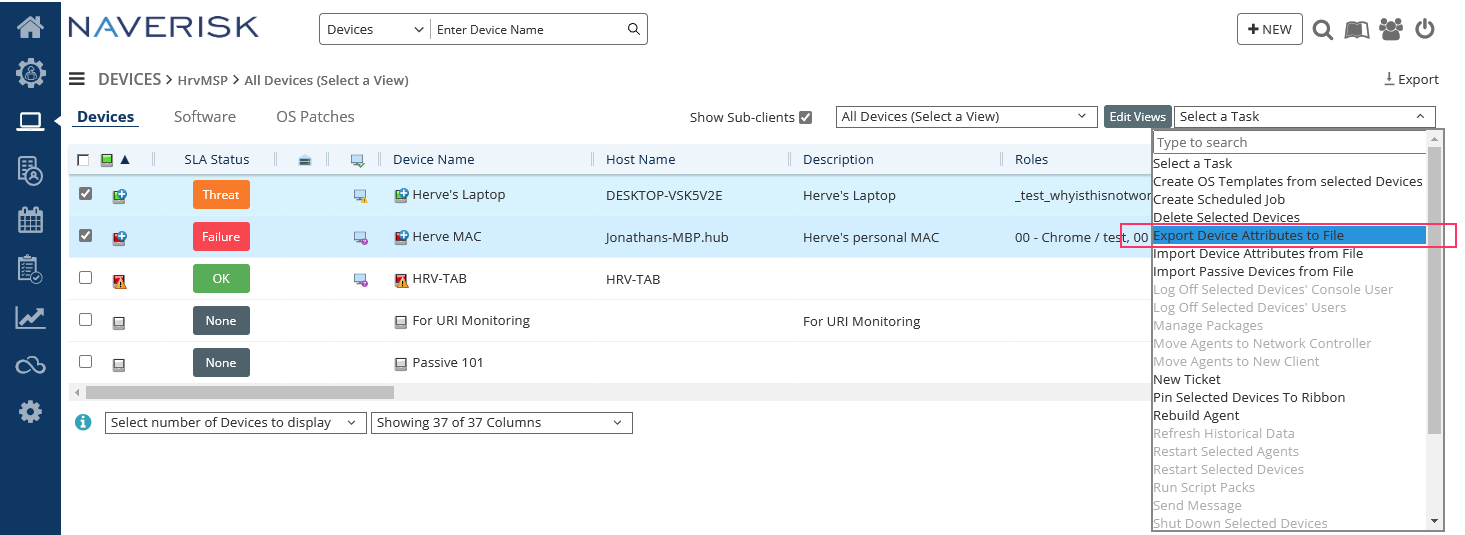This screenshot has width=1465, height=535.
Task: Click the Home icon in sidebar
Action: pyautogui.click(x=30, y=27)
